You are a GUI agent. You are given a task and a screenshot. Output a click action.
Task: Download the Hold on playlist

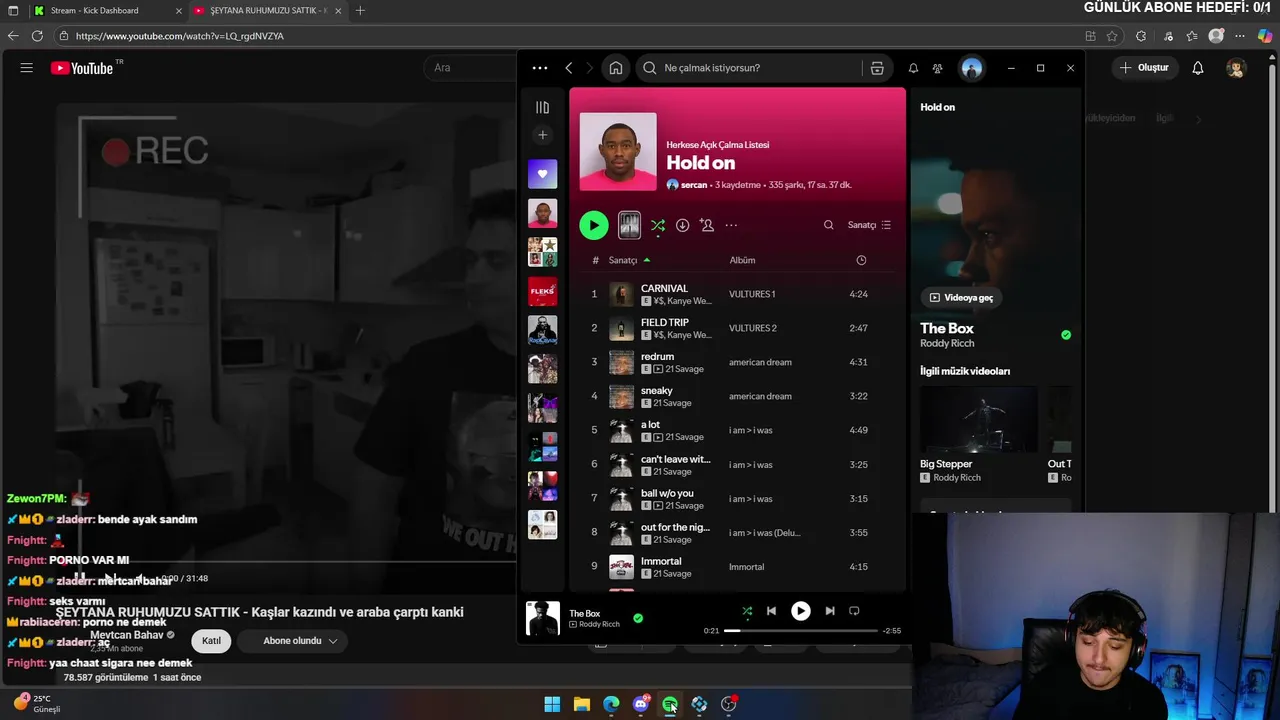[682, 225]
